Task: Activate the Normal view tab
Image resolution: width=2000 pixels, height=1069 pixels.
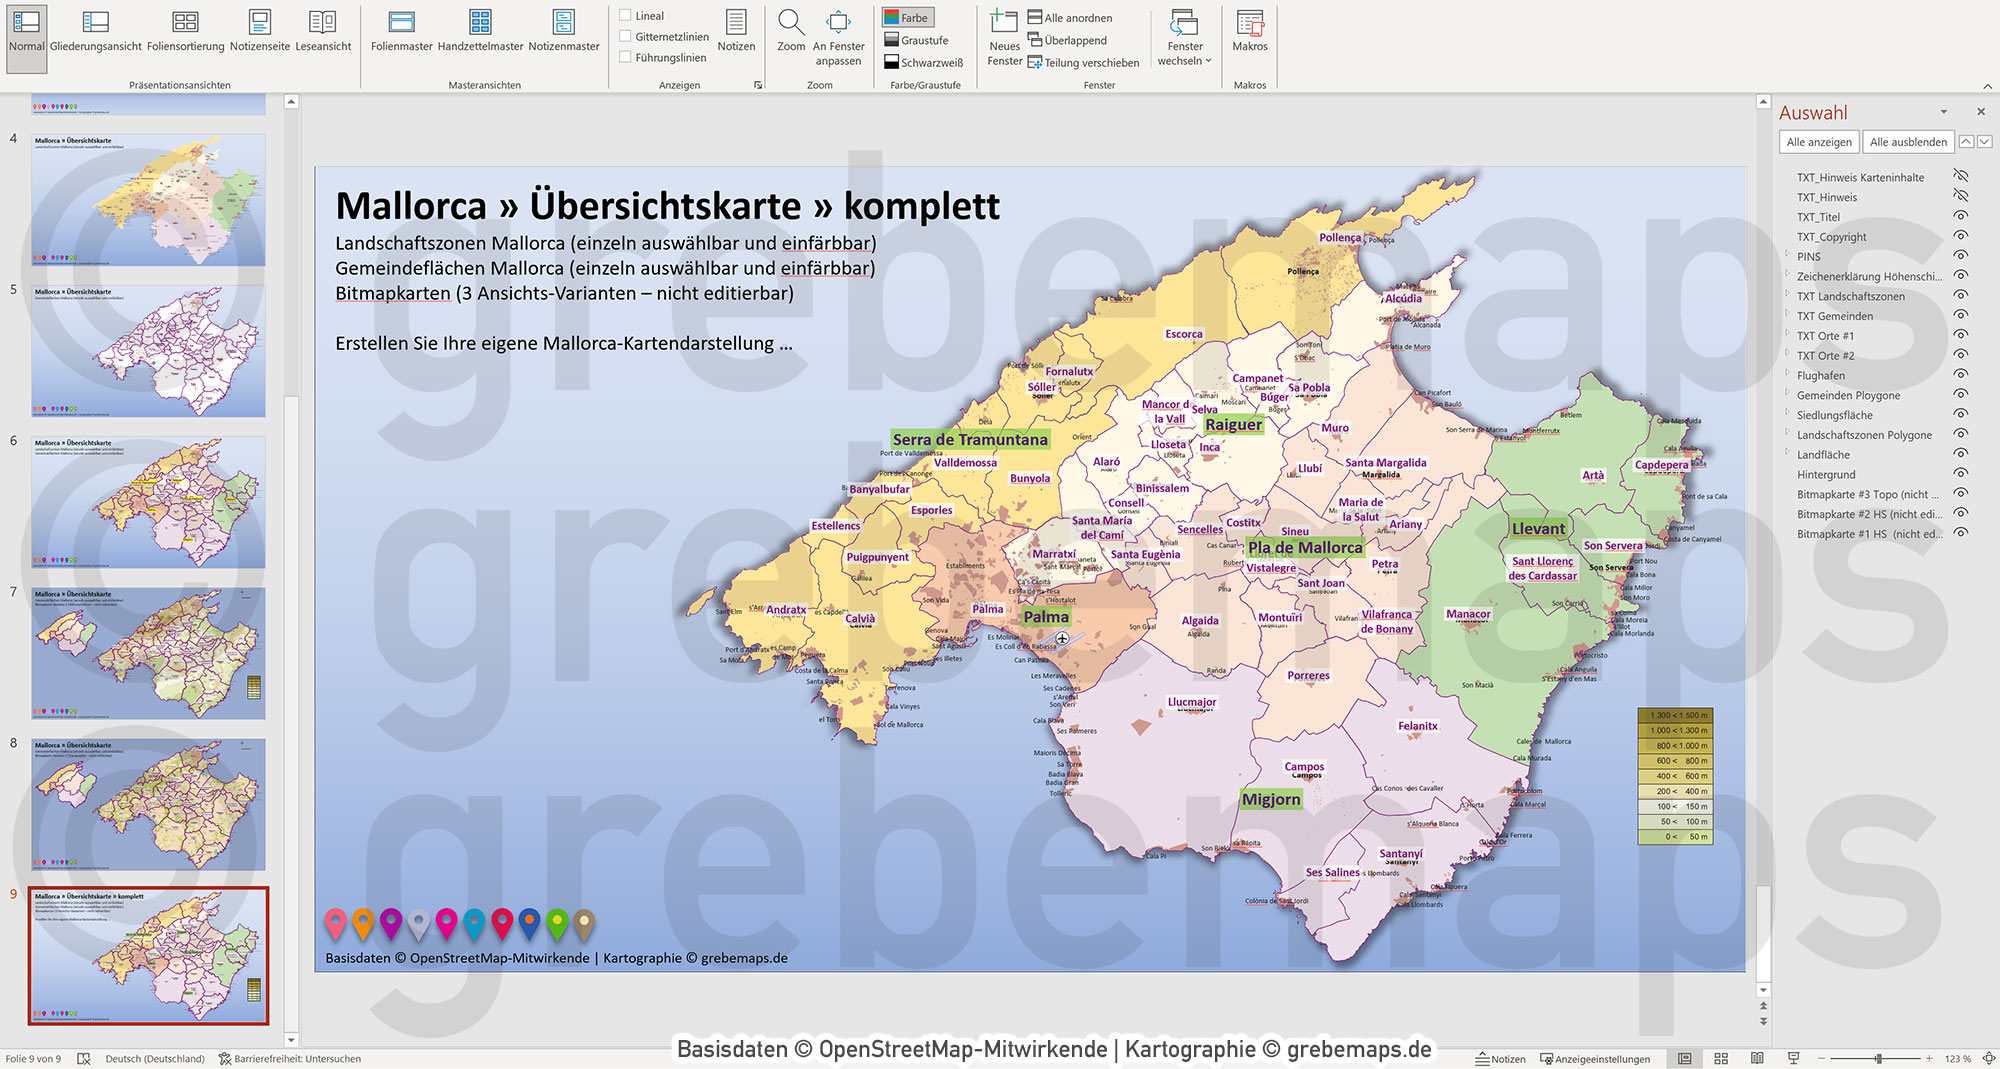Action: [x=26, y=30]
